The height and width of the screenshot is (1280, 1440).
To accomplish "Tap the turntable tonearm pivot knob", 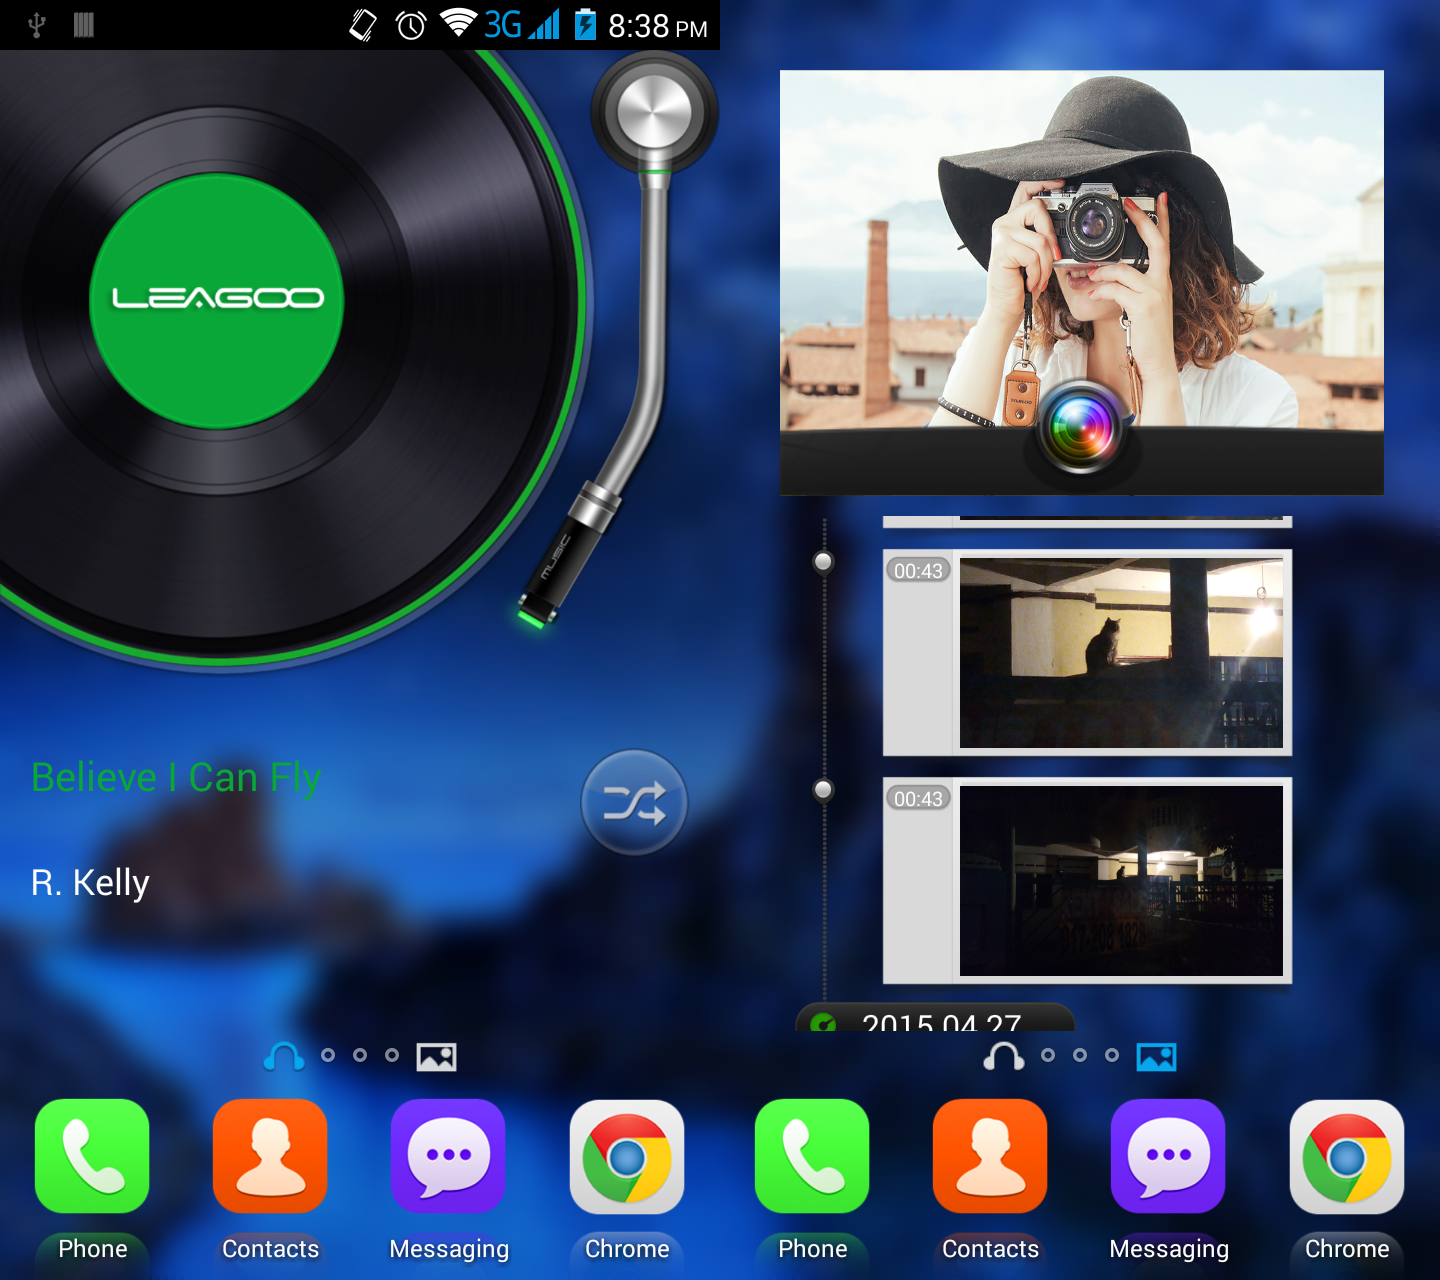I will [x=654, y=111].
